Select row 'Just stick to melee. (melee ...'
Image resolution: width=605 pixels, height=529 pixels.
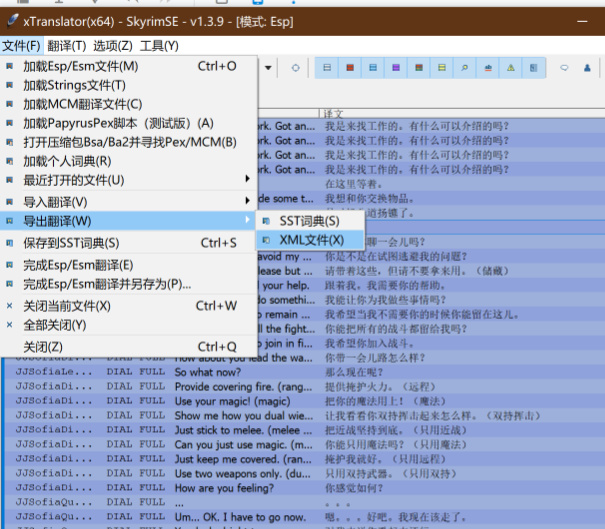point(305,430)
